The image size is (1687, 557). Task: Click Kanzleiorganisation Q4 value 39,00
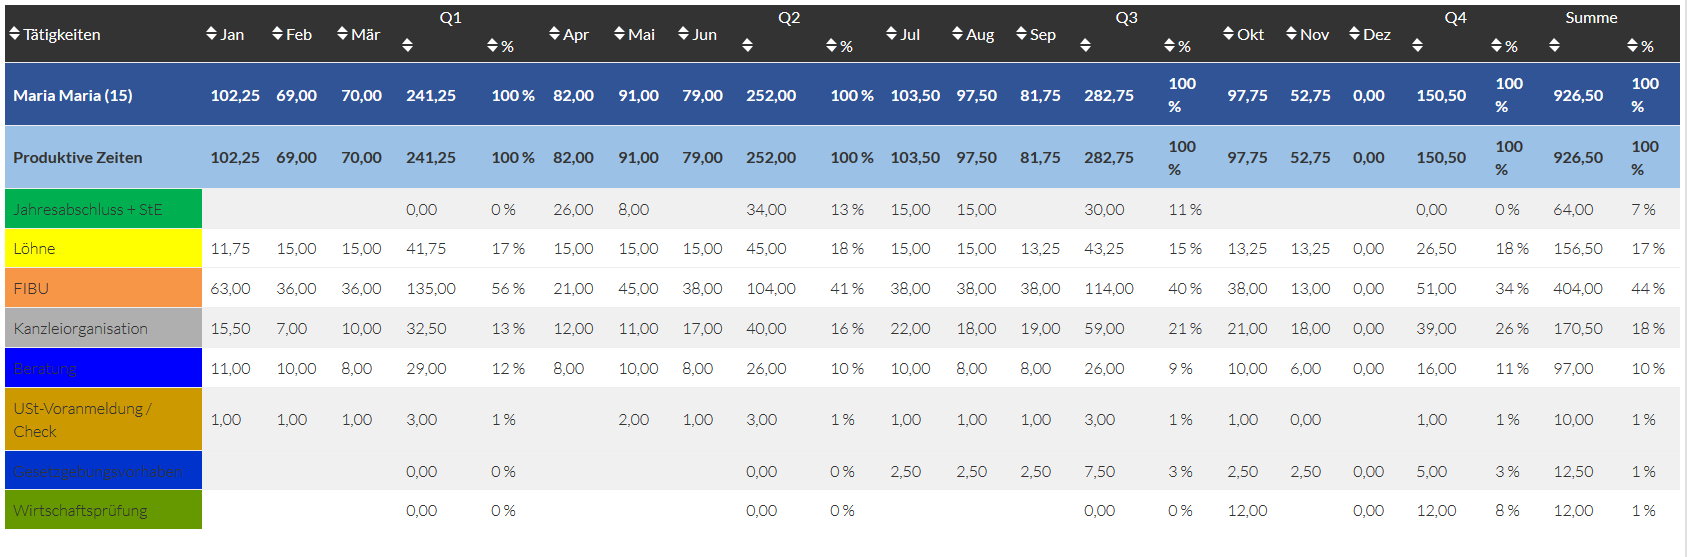(x=1436, y=328)
